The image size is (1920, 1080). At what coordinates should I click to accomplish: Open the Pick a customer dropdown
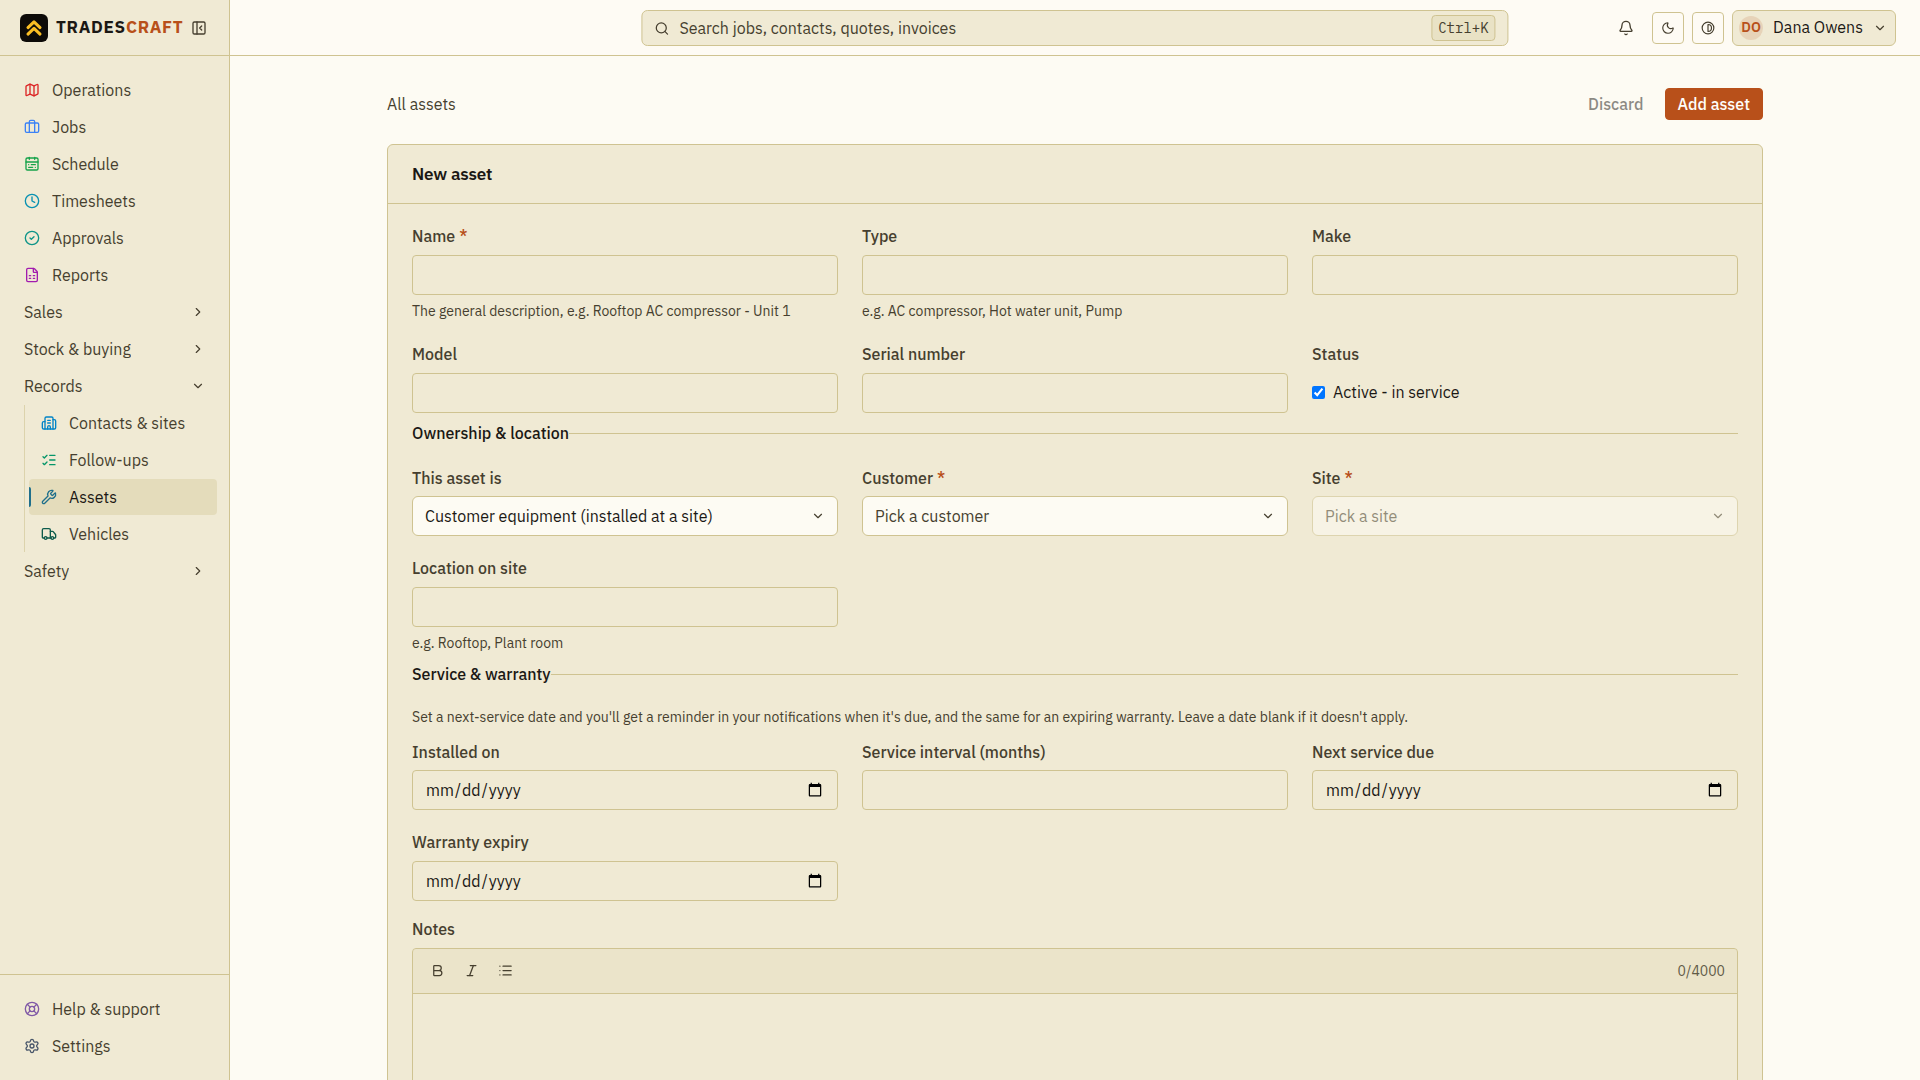coord(1075,516)
